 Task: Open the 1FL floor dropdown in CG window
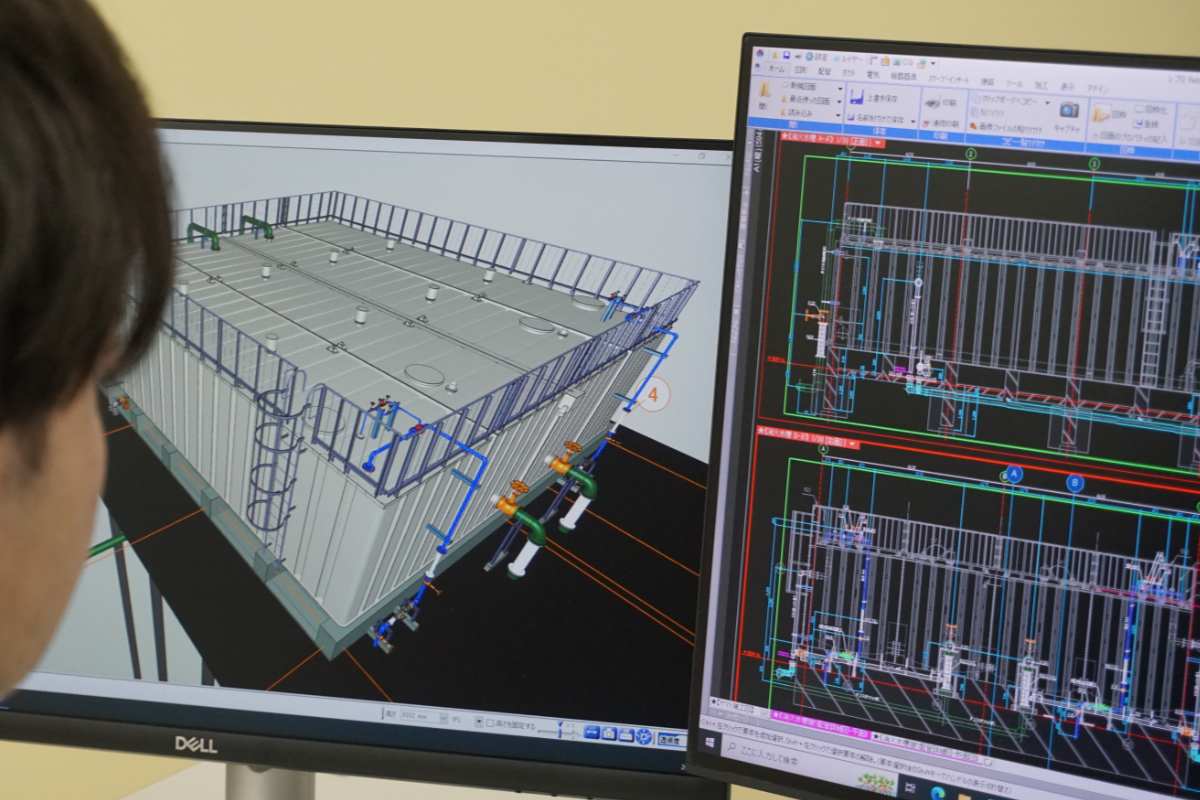[x=478, y=721]
